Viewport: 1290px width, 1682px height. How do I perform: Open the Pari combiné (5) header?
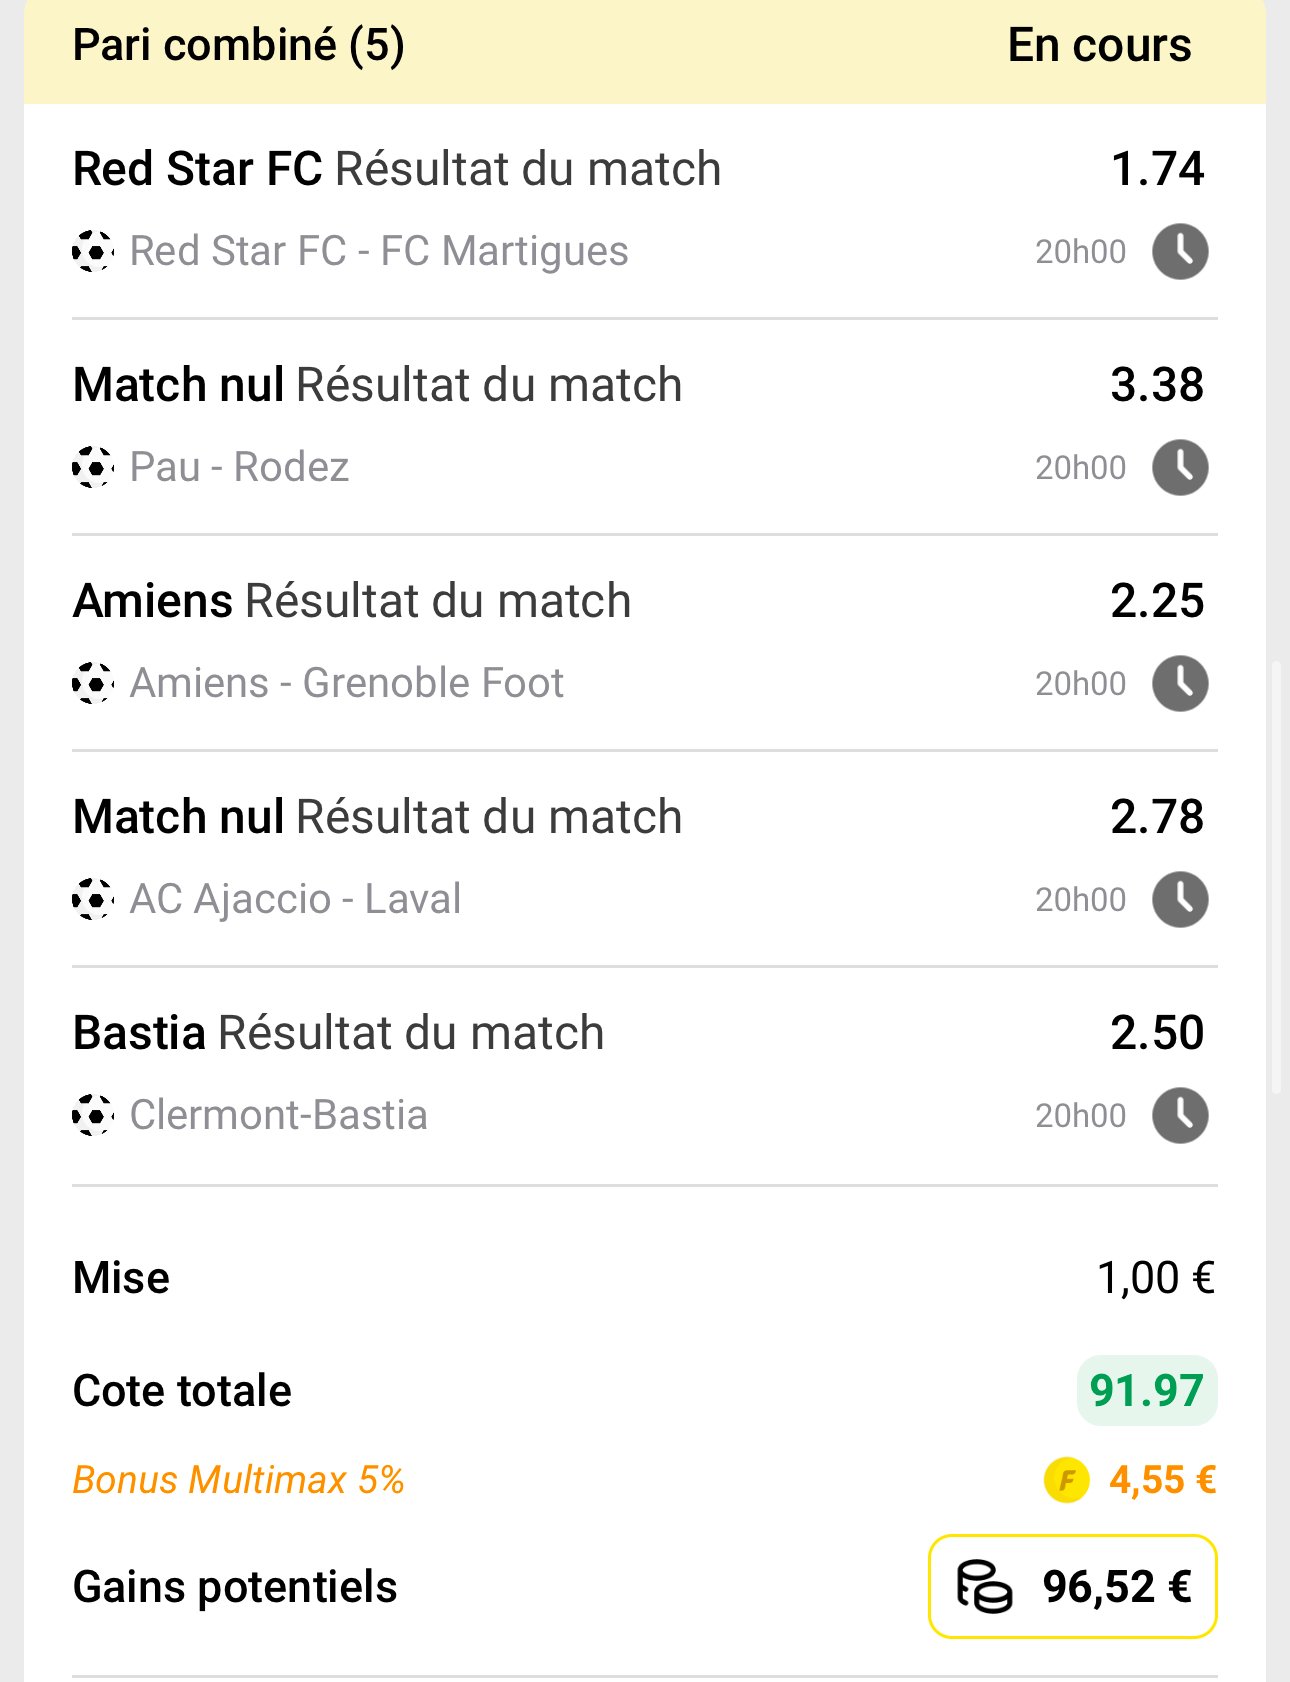[x=239, y=45]
